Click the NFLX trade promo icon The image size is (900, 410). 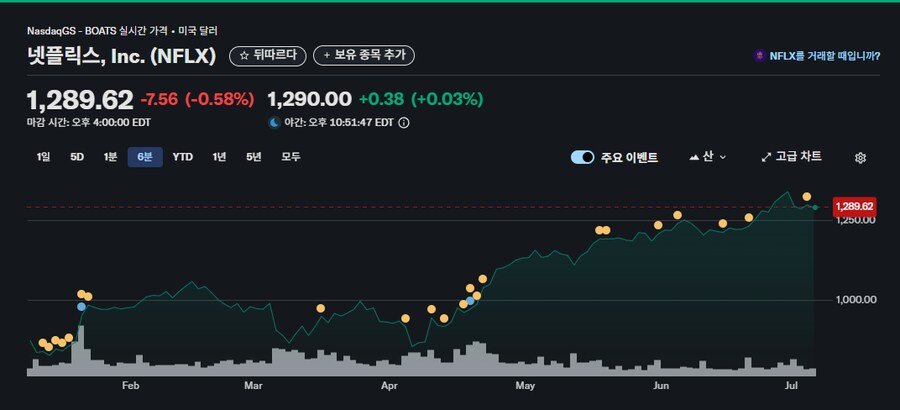759,56
